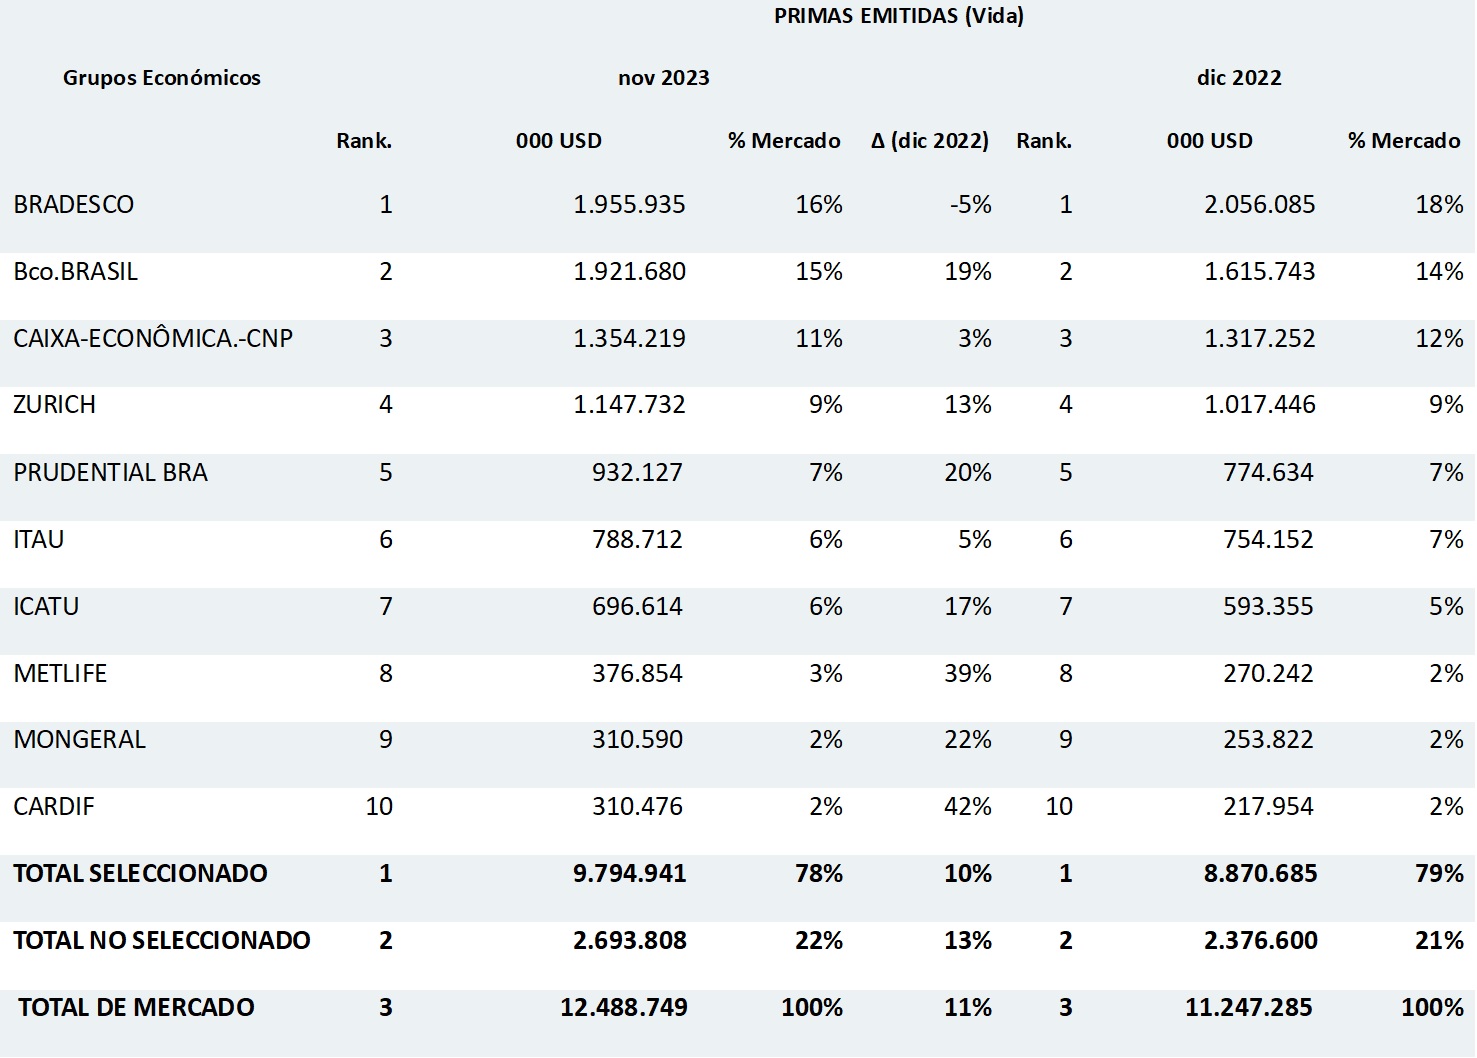Click Metlife's value 376.854
The image size is (1477, 1058).
[637, 673]
